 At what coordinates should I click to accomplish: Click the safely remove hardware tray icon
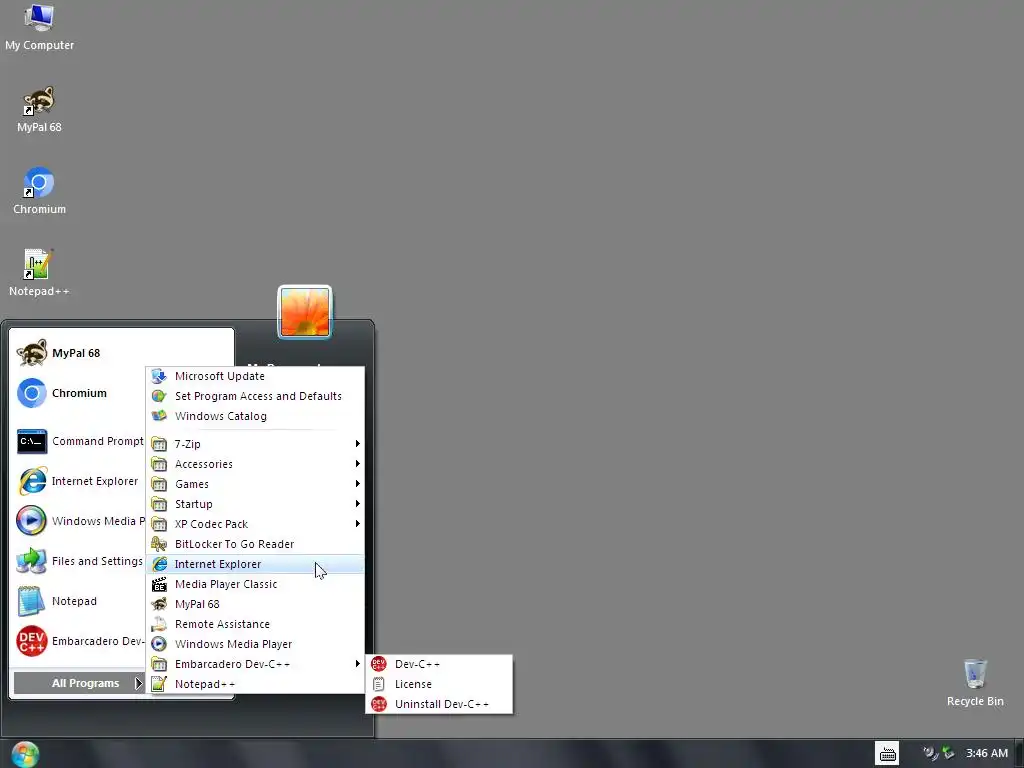tap(948, 754)
